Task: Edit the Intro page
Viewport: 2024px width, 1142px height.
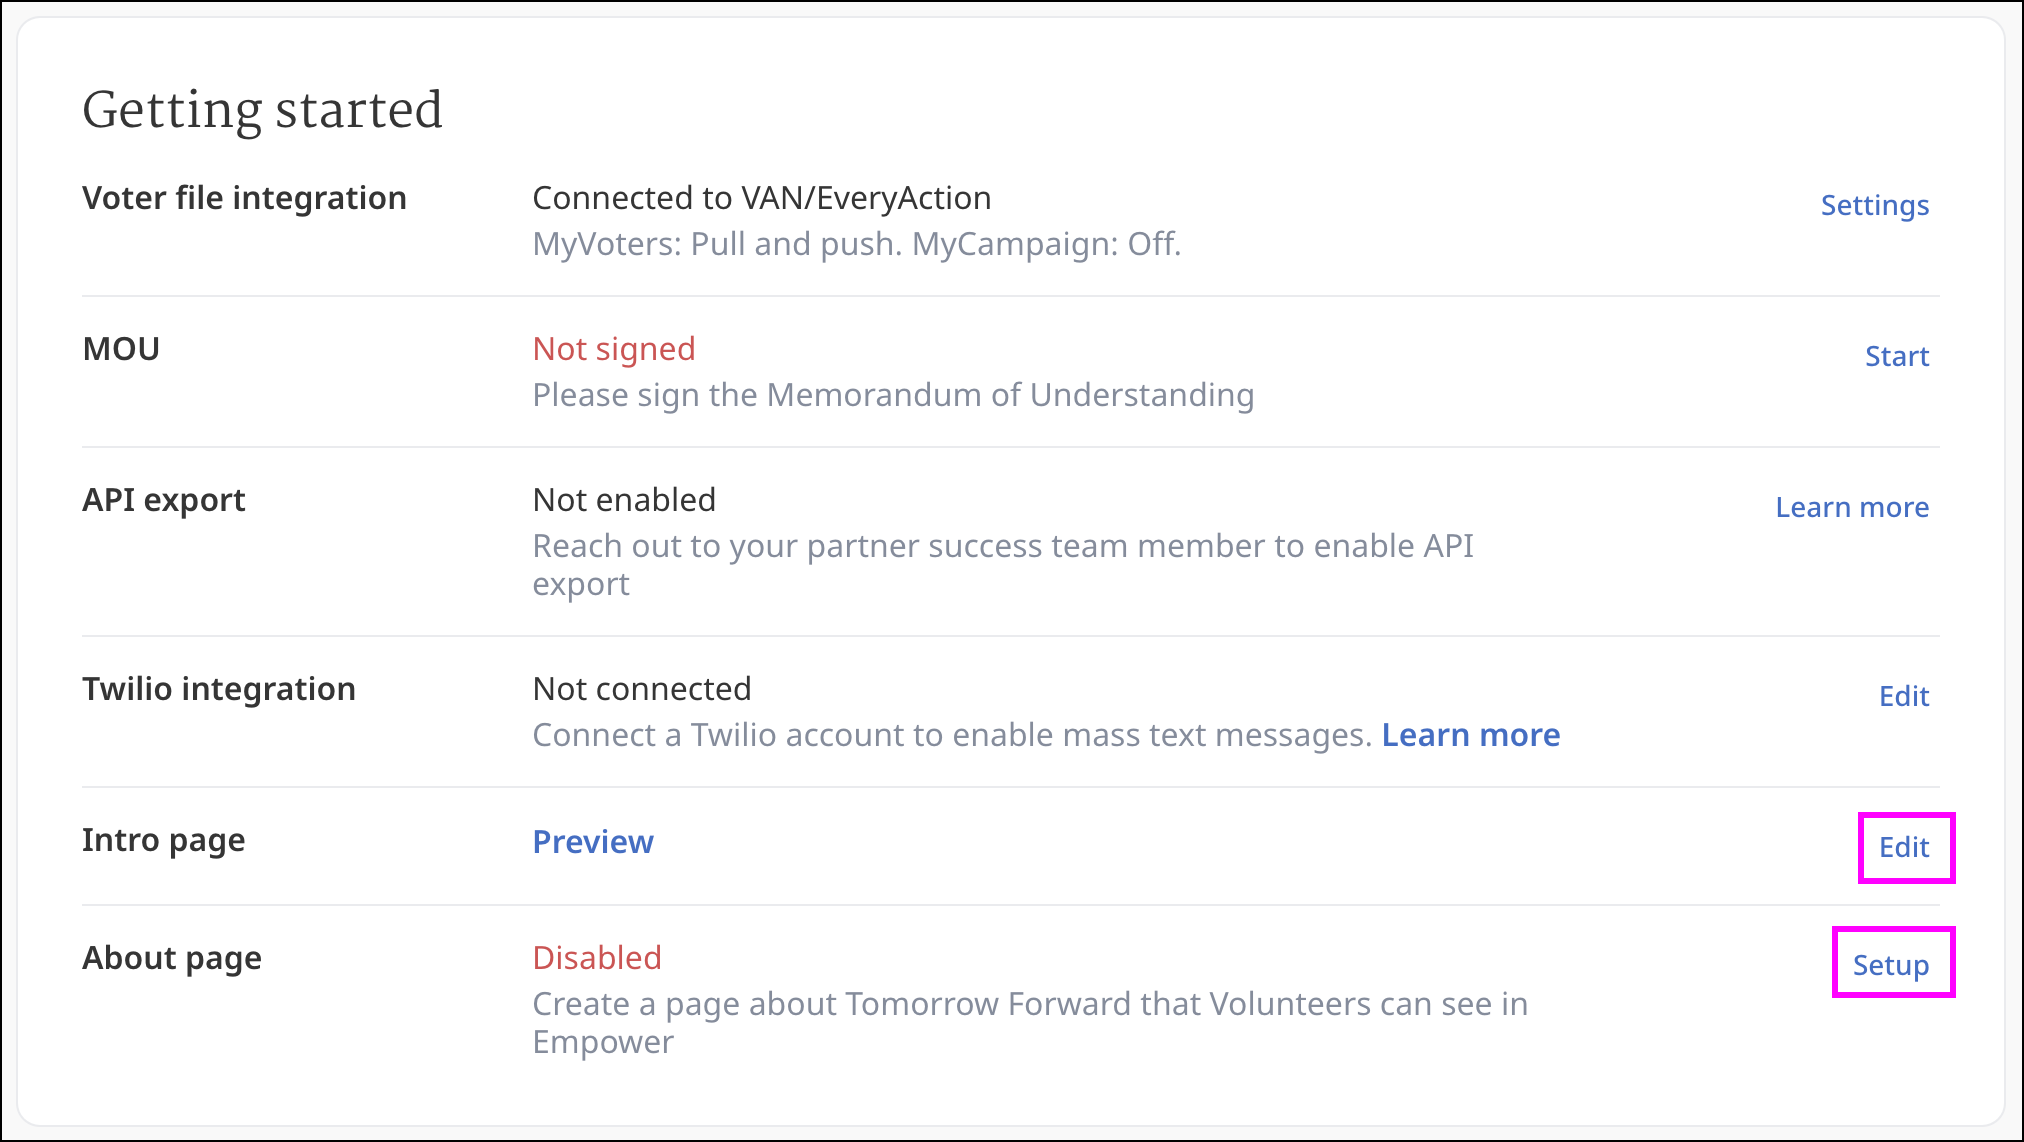Action: pos(1904,847)
